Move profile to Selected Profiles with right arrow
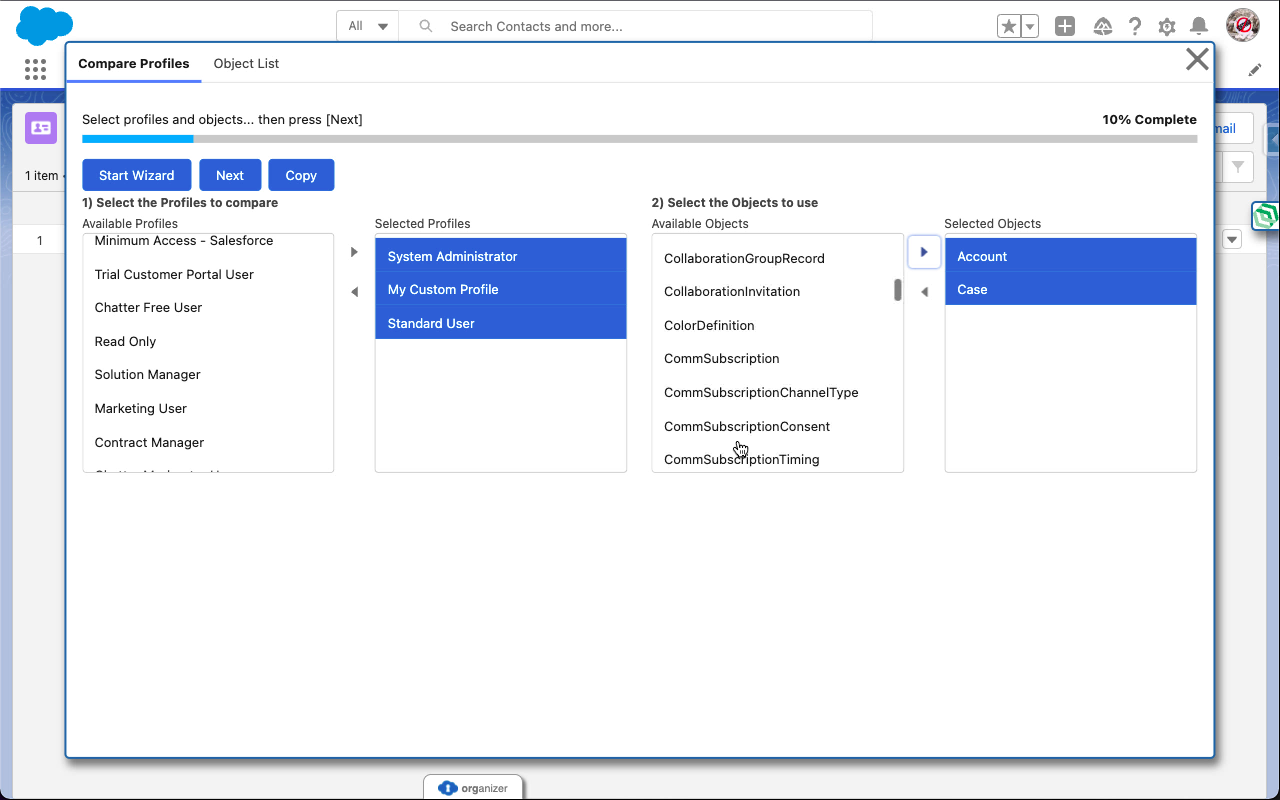 tap(354, 252)
